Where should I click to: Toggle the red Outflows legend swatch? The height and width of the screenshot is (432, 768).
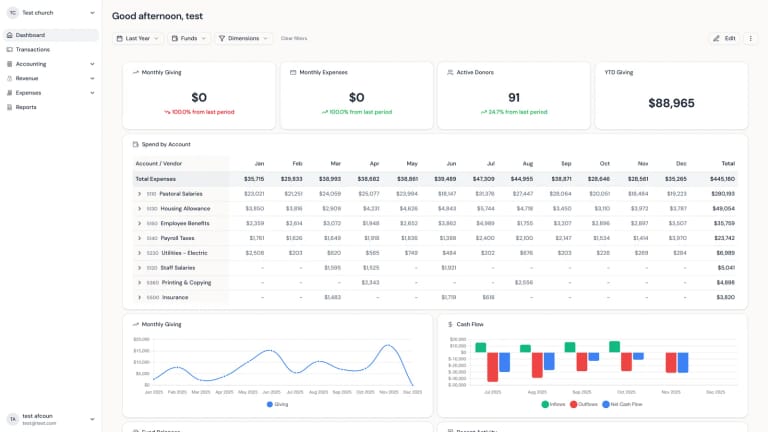(x=574, y=404)
